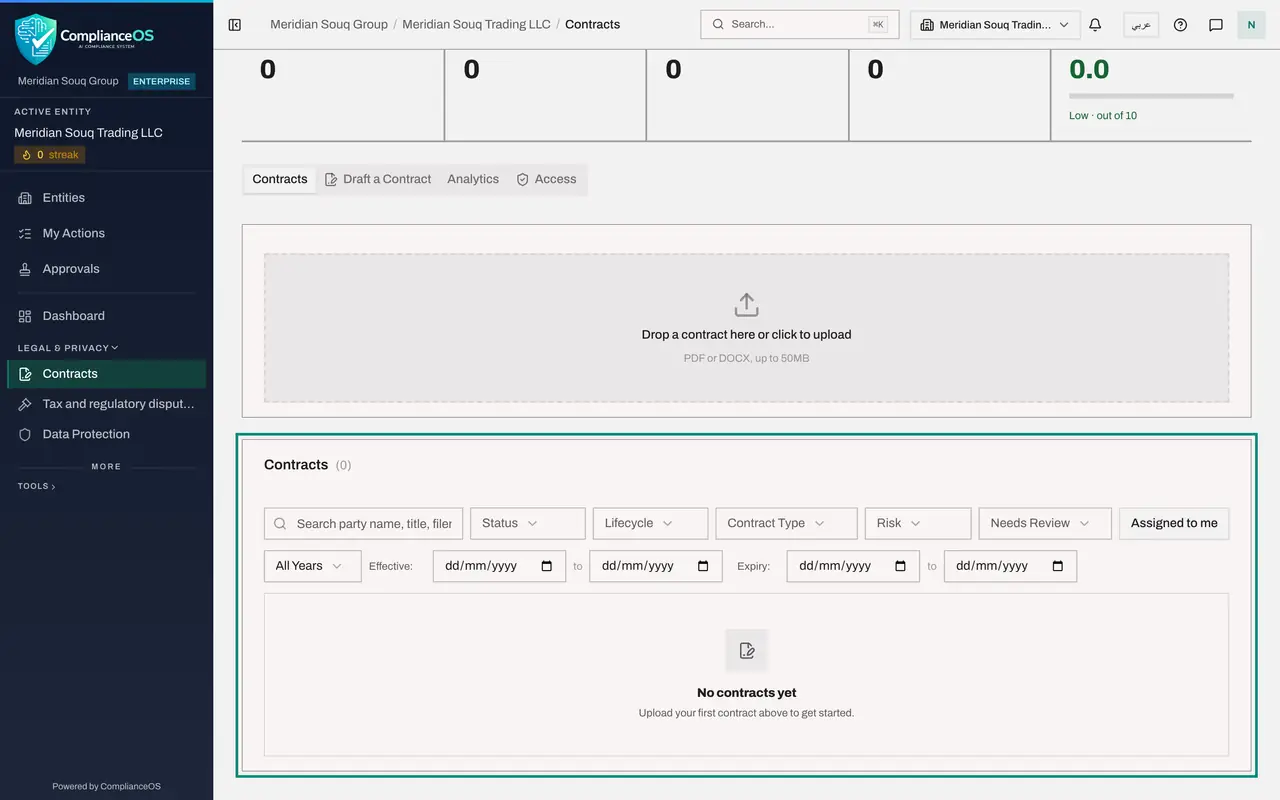
Task: Collapse Legal & Privacy section
Action: 68,348
